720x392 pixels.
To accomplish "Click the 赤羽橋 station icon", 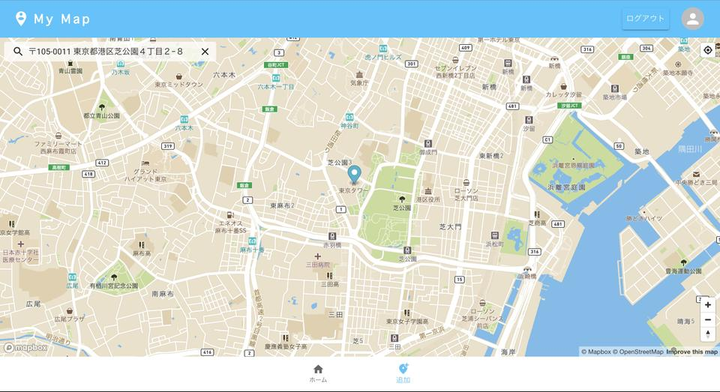I will [x=332, y=236].
